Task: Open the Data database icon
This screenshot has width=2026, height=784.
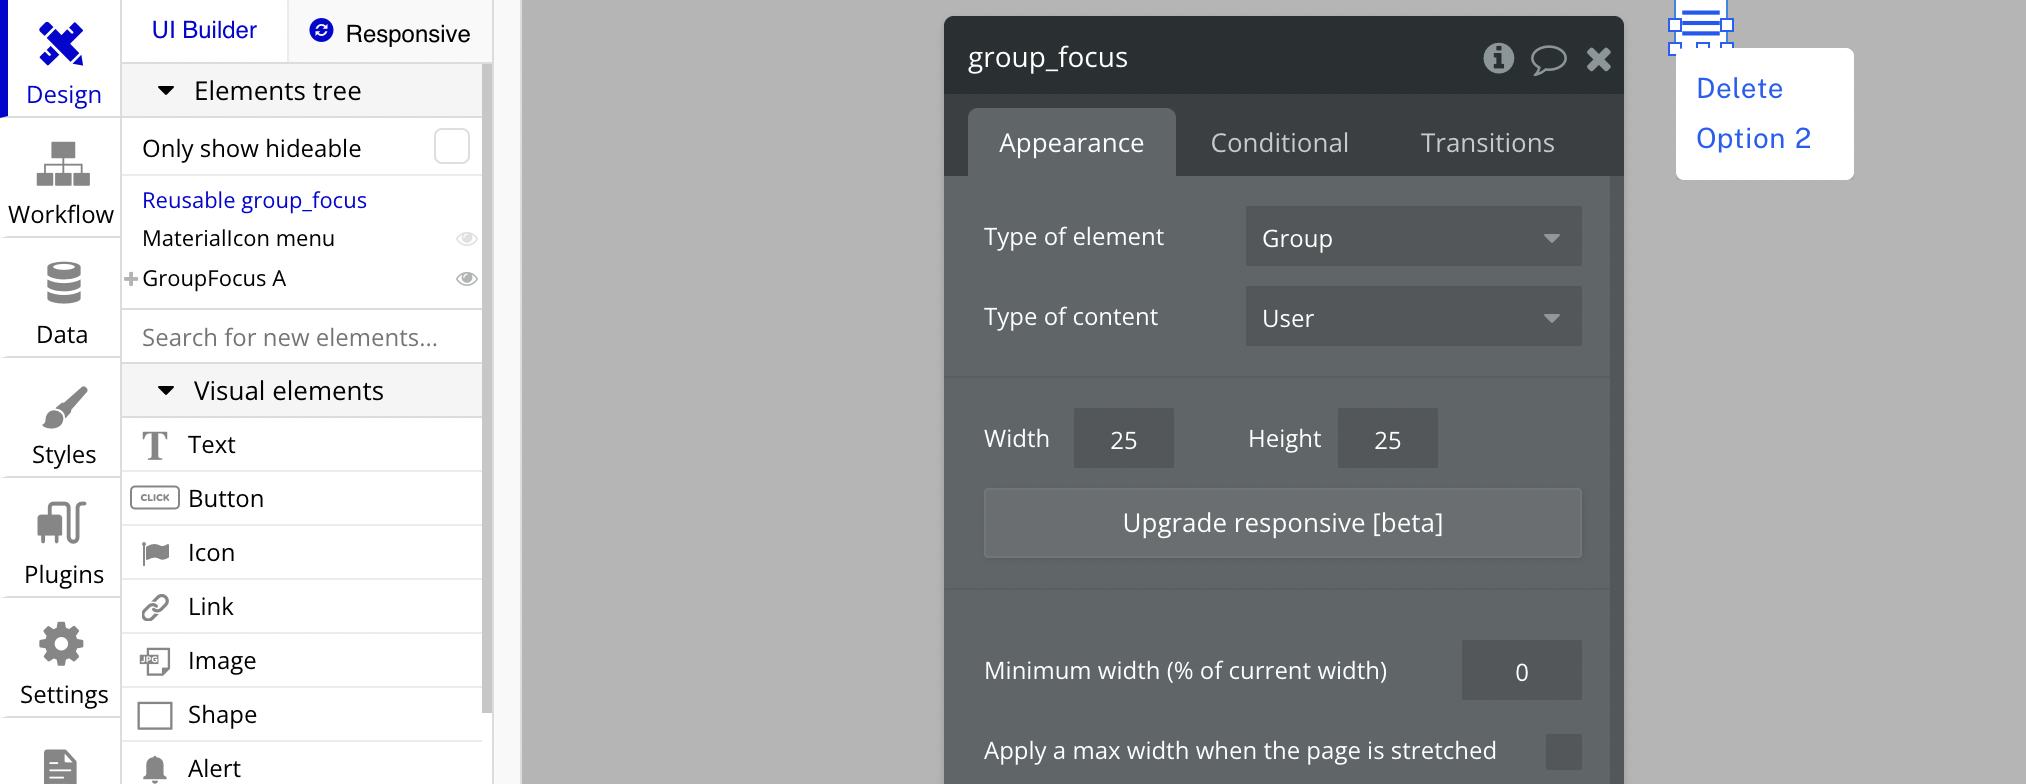Action: (64, 283)
